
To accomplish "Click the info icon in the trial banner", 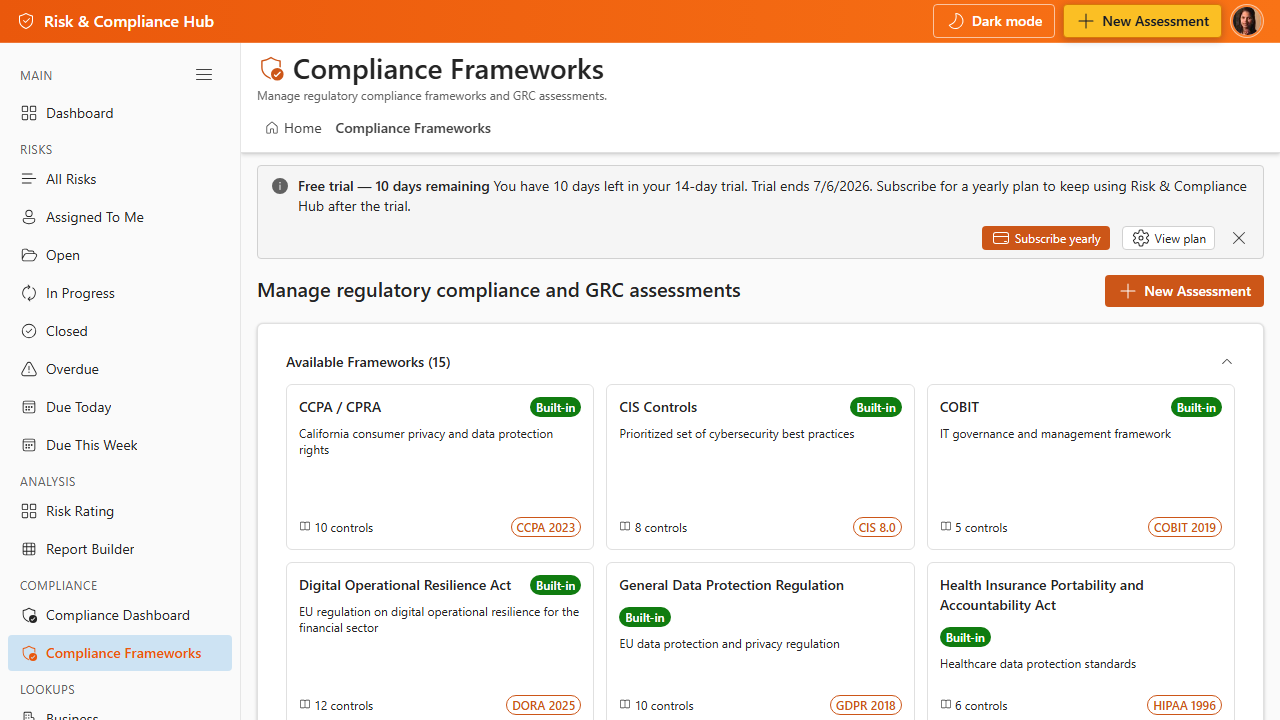I will 280,187.
